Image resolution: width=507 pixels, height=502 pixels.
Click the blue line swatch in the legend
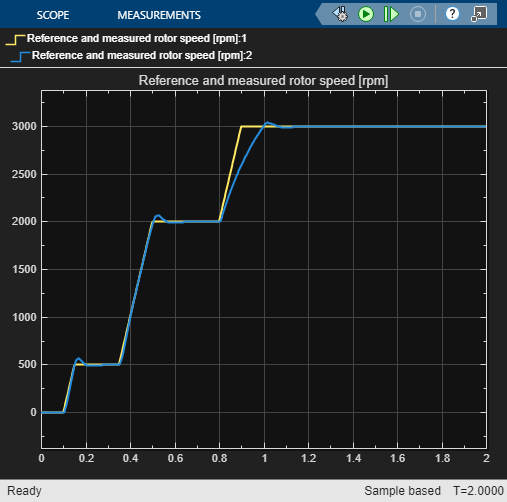(x=20, y=57)
